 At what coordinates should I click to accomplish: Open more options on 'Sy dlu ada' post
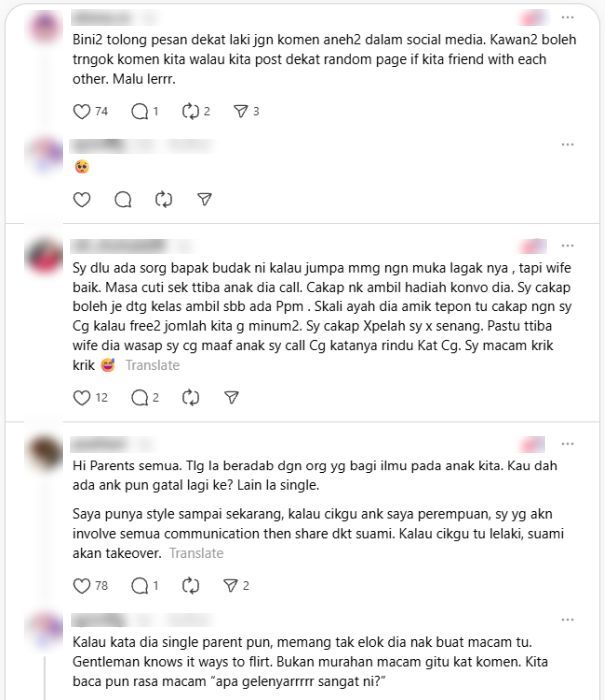(567, 246)
